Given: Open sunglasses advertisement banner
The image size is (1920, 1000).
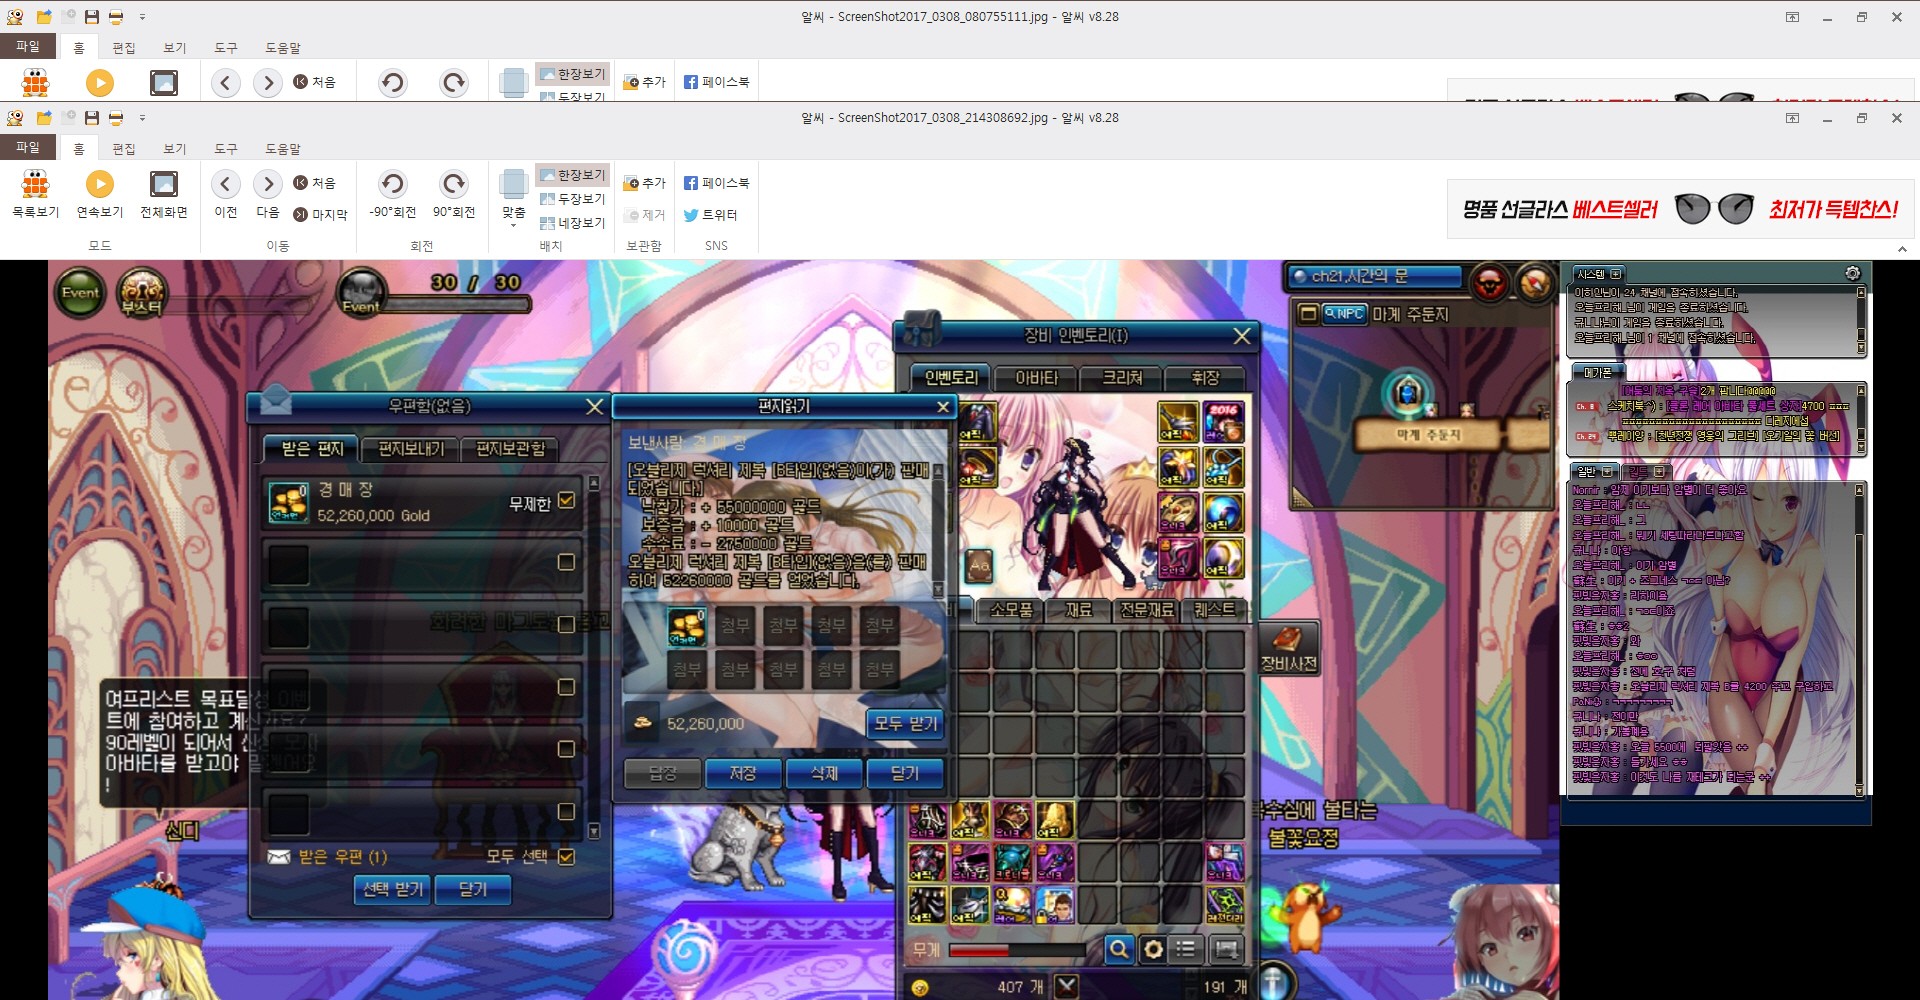Looking at the screenshot, I should [x=1680, y=209].
